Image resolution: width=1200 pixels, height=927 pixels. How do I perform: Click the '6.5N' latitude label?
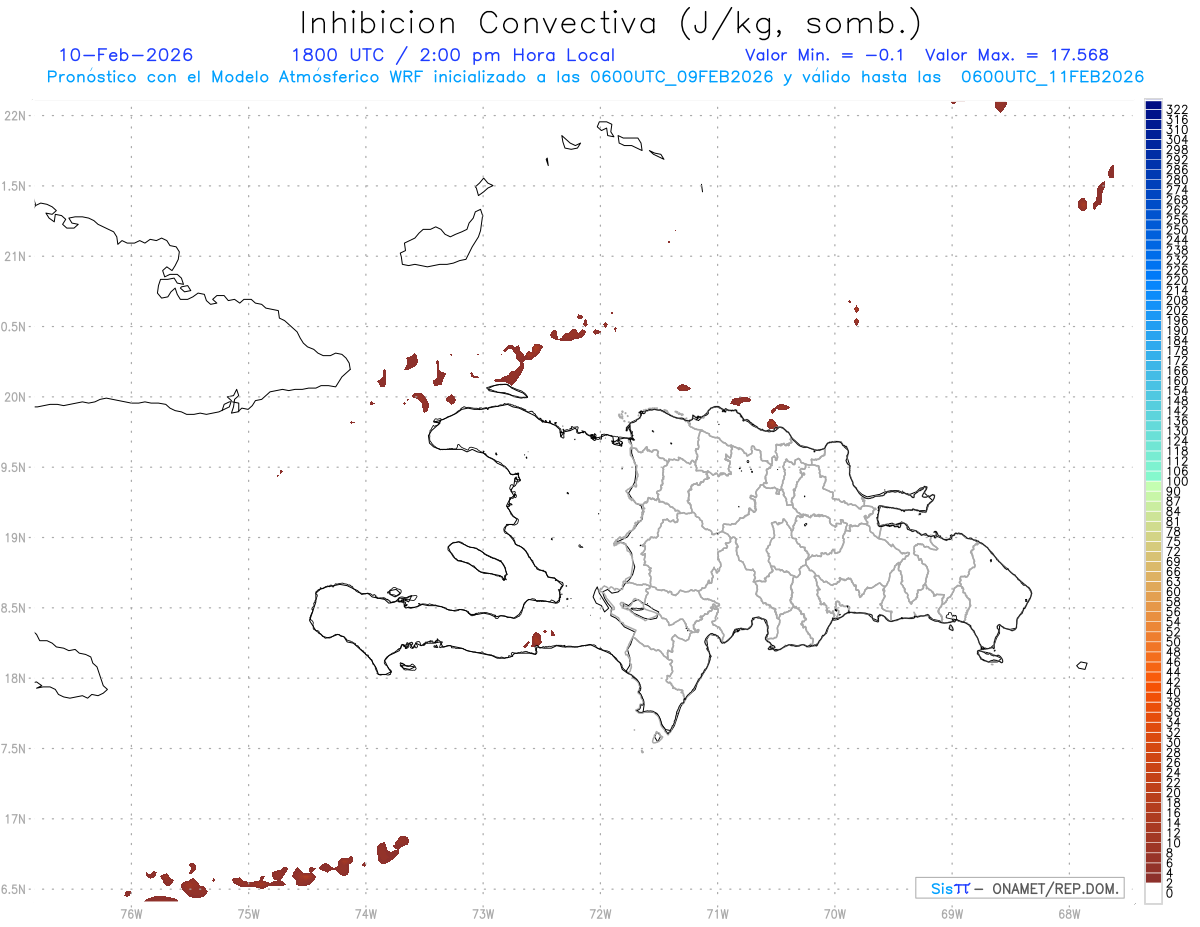point(15,889)
